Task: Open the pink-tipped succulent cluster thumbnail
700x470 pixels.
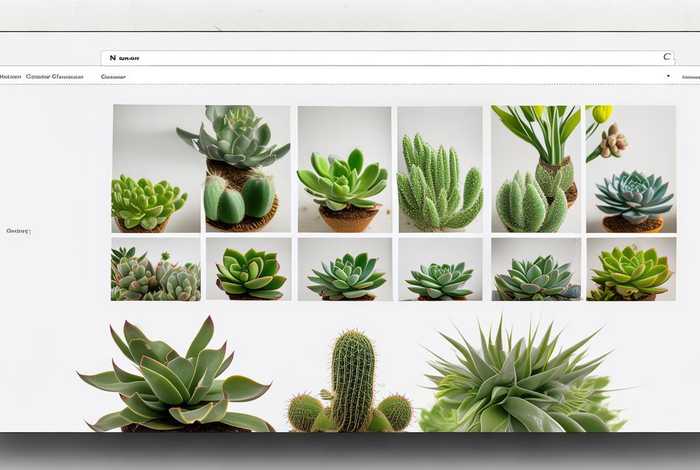Action: (x=155, y=269)
